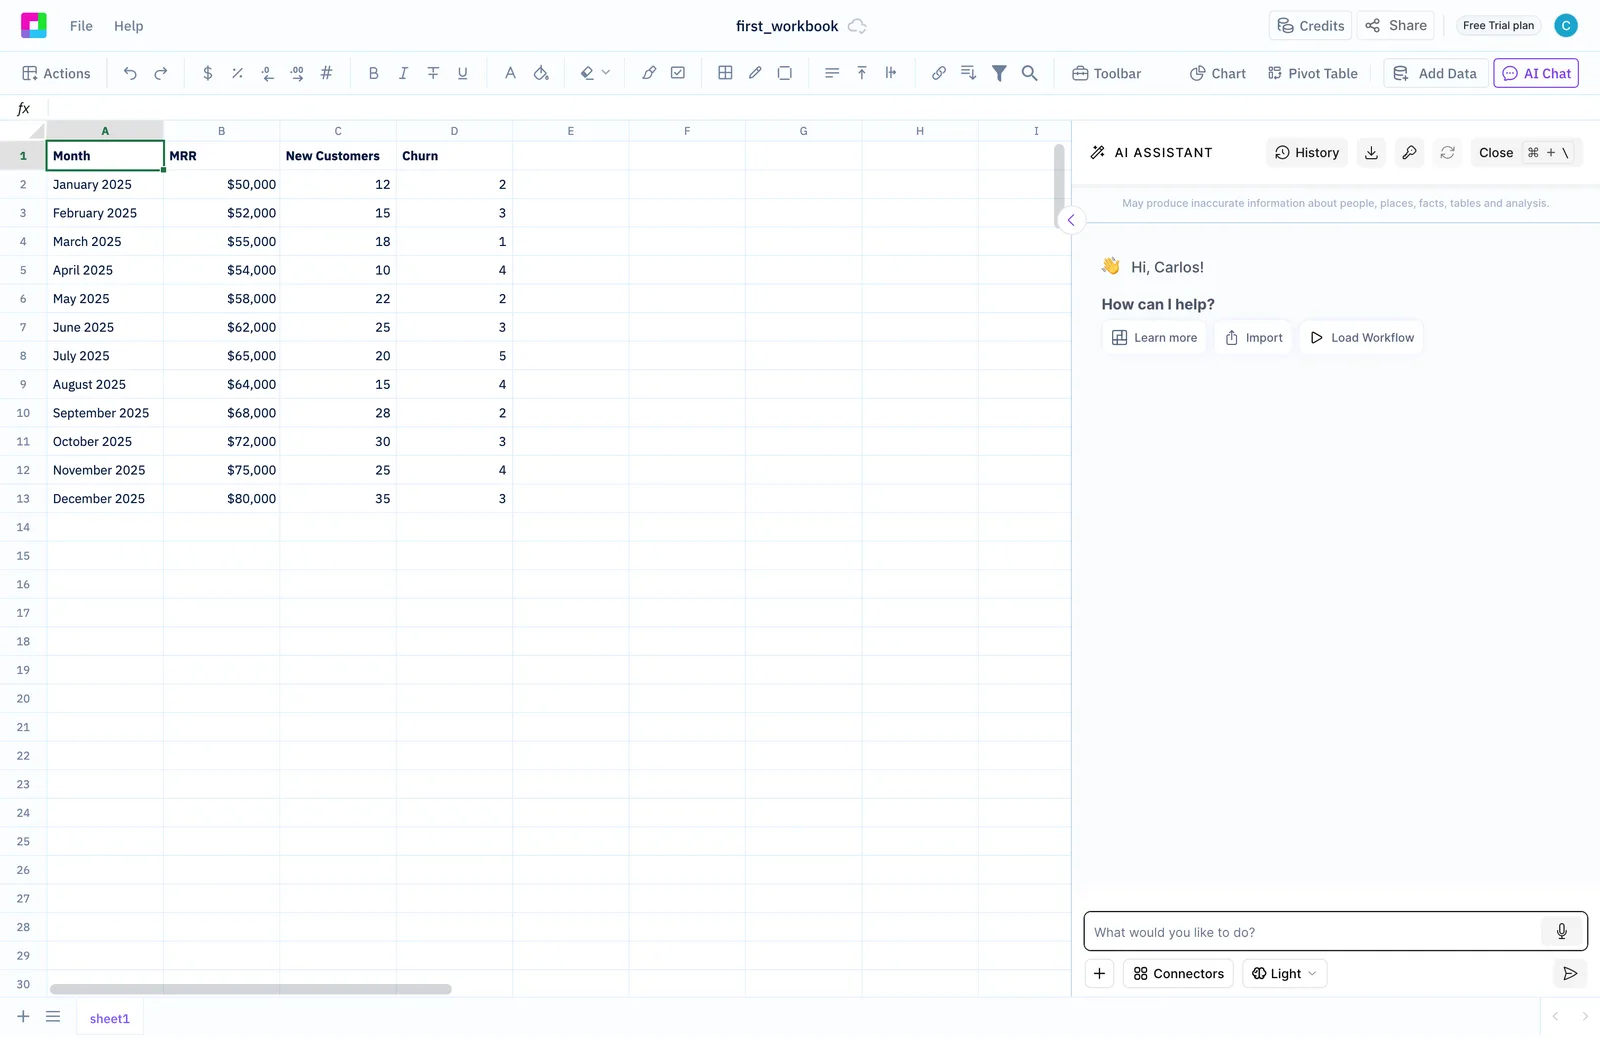This screenshot has width=1600, height=1039.
Task: Click the horizontal scrollbar under the sheet
Action: pyautogui.click(x=251, y=989)
